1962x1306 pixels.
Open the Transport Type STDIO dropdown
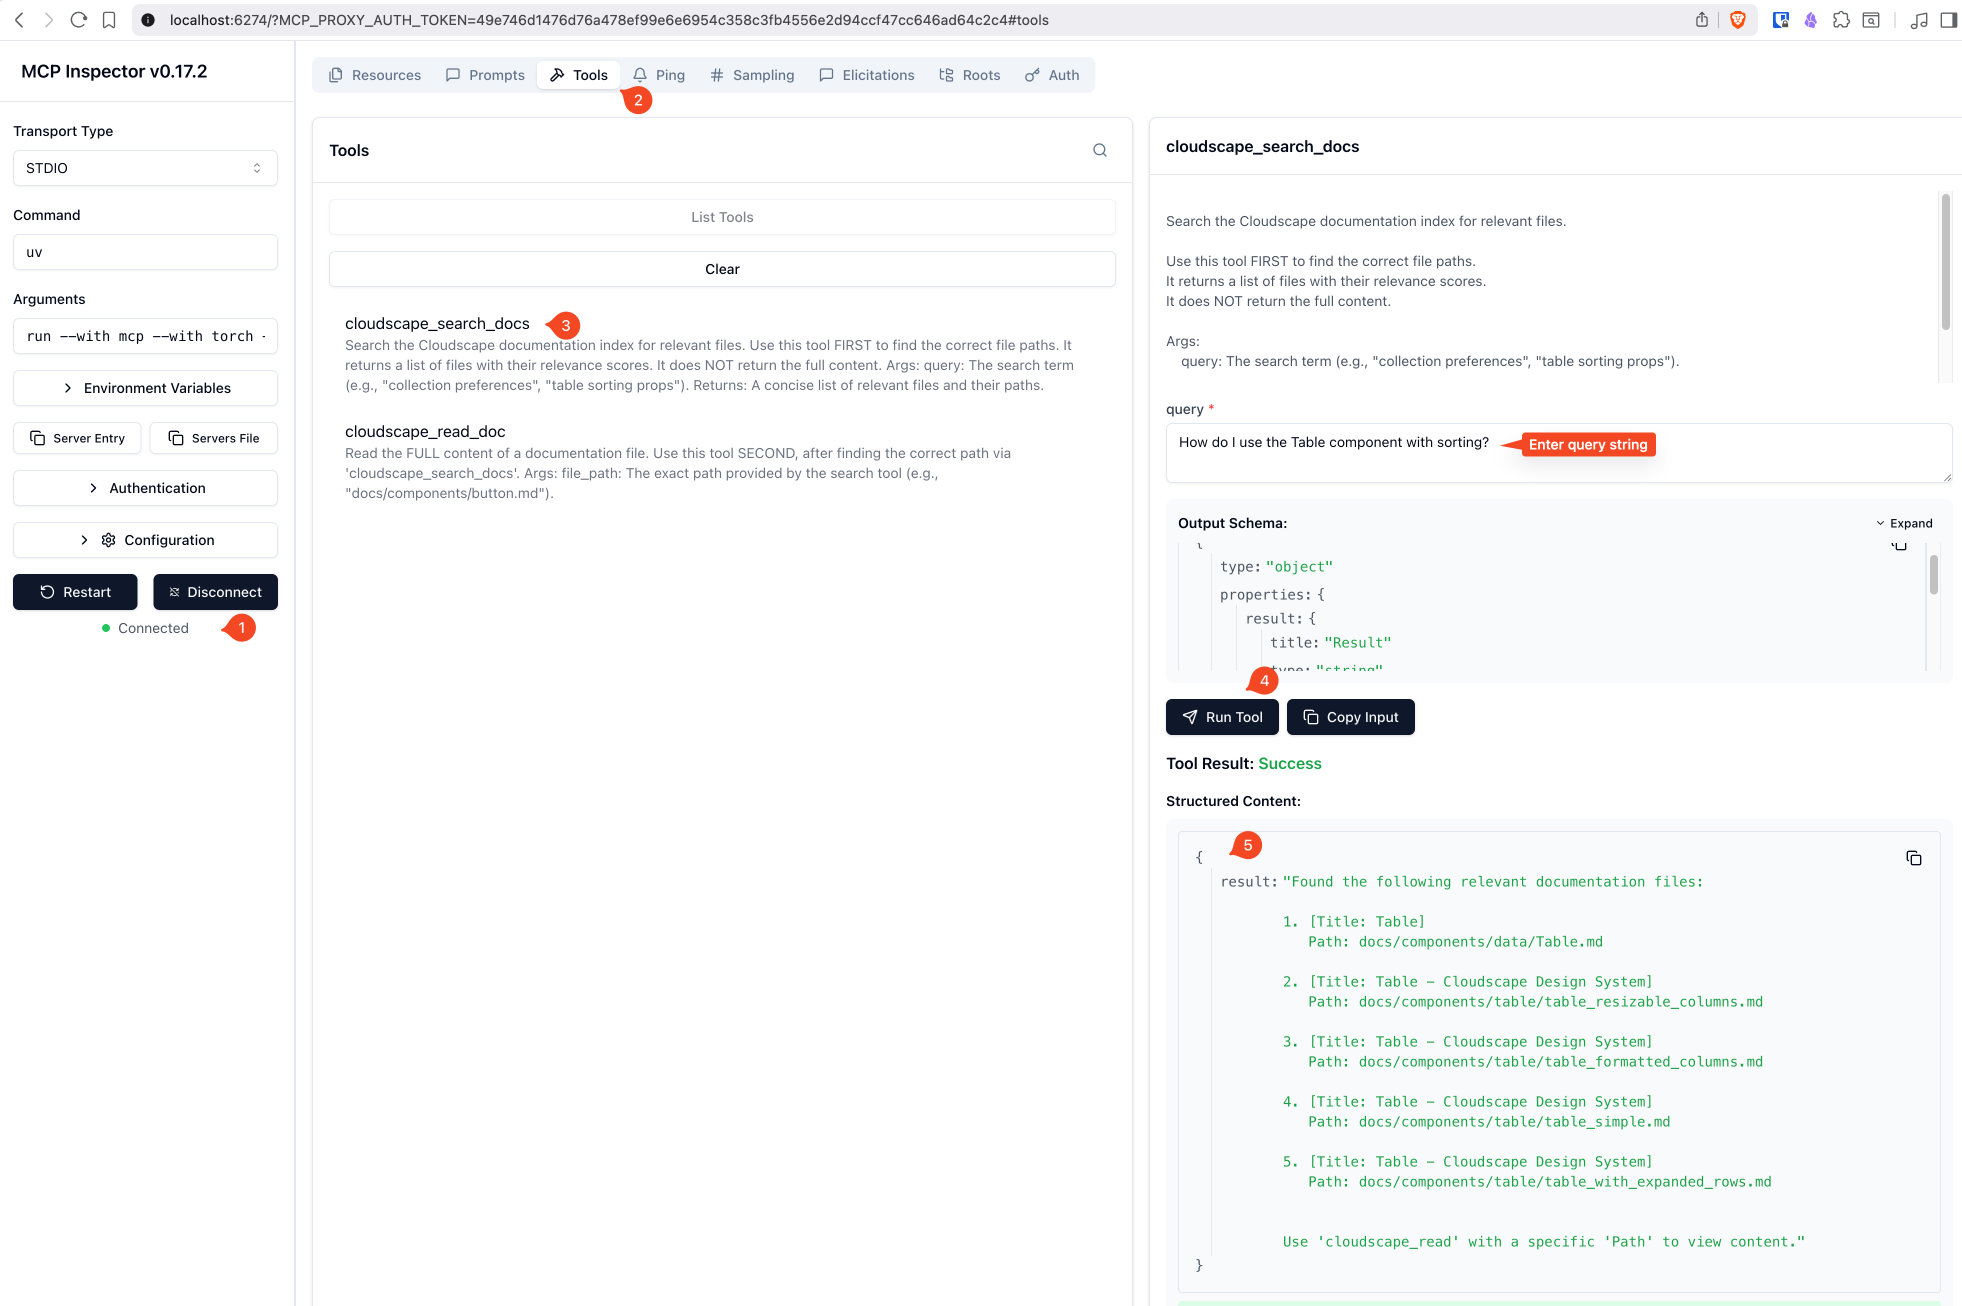point(144,168)
